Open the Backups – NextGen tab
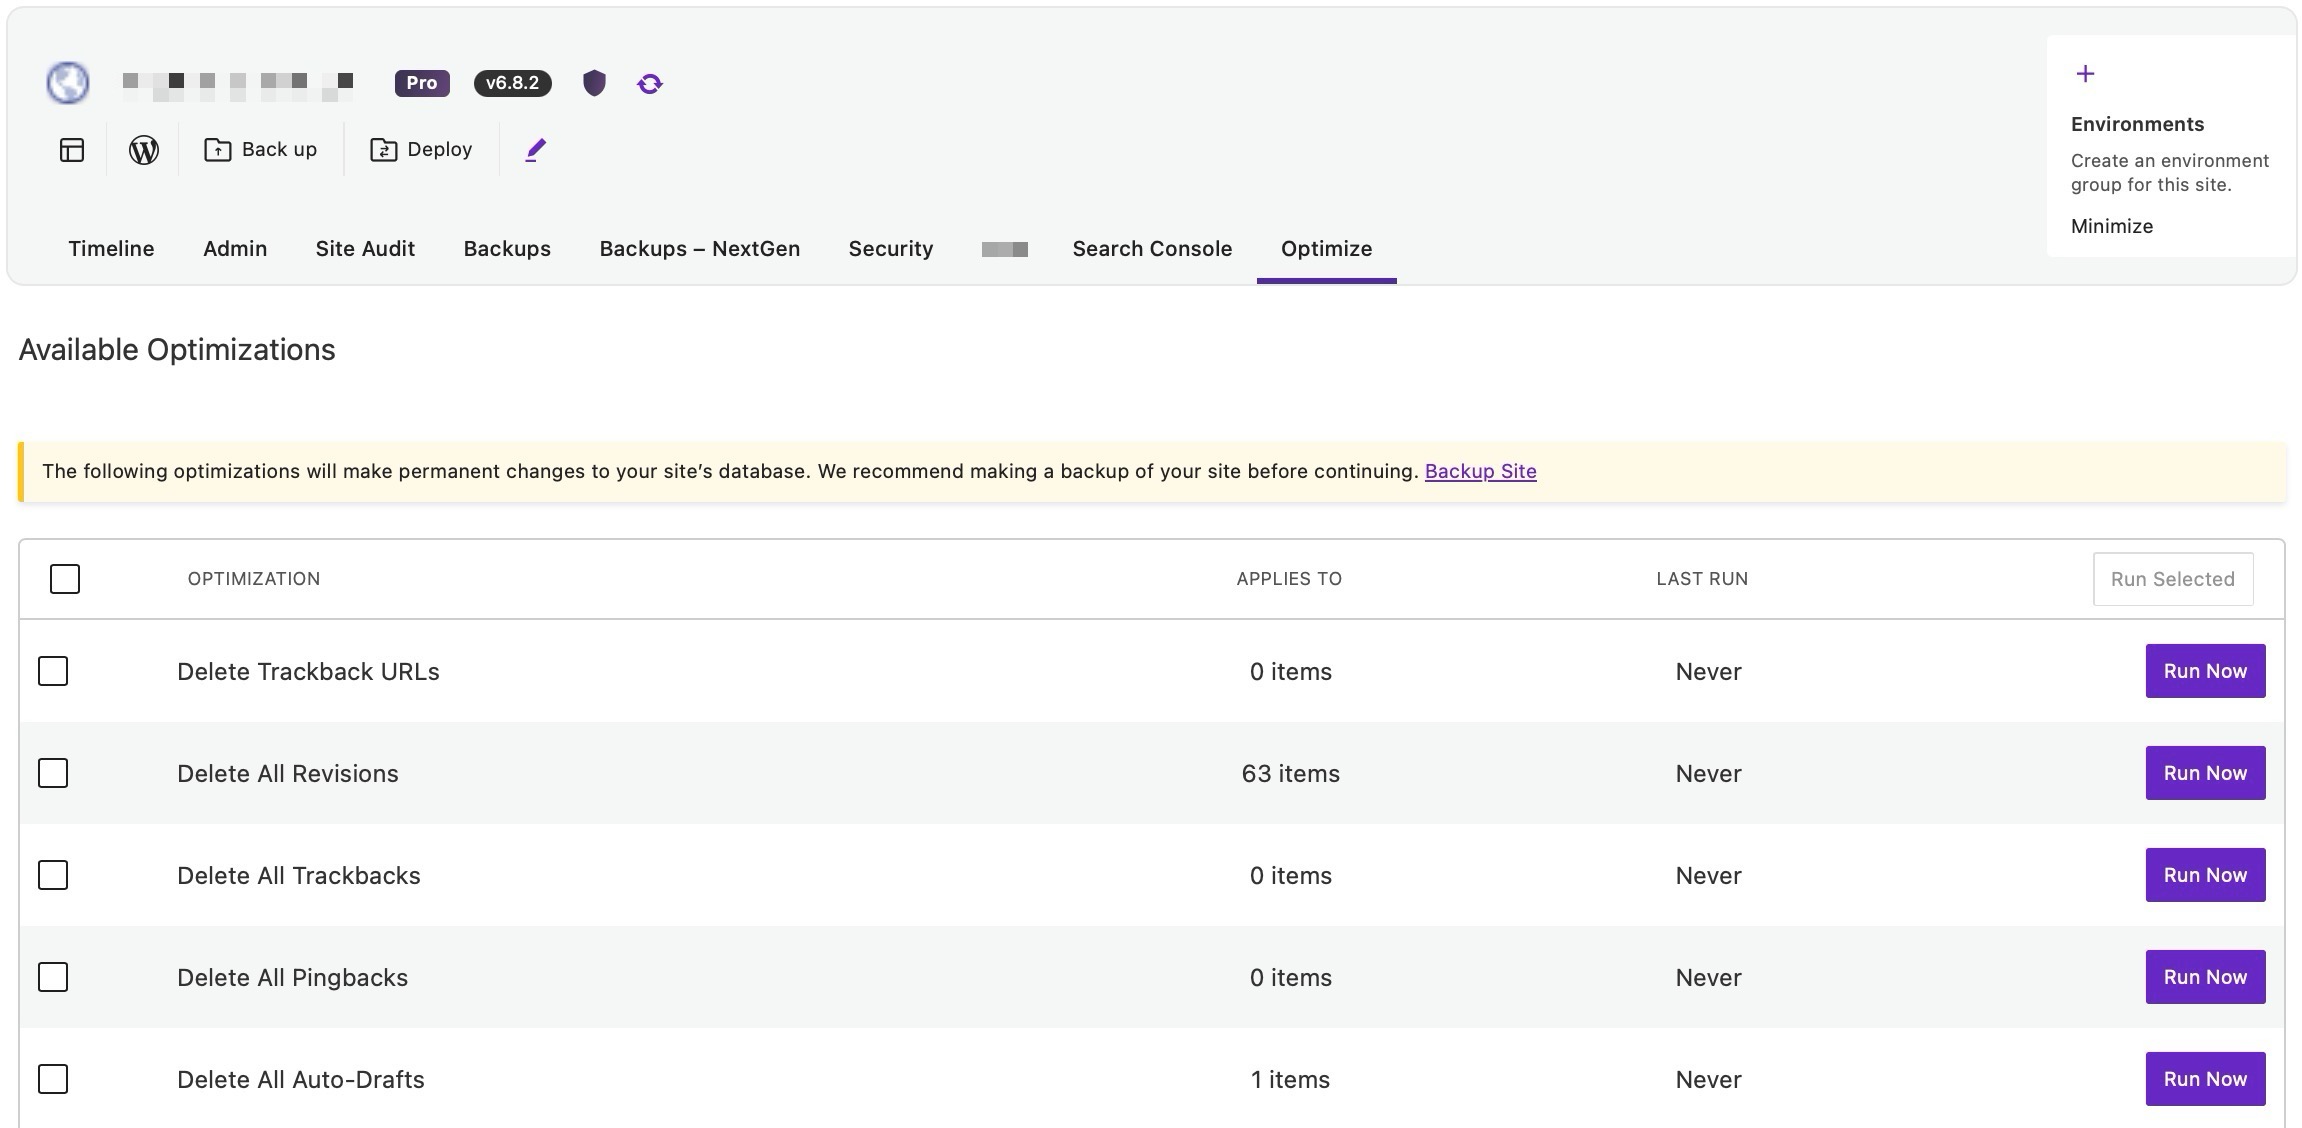Image resolution: width=2302 pixels, height=1128 pixels. coord(699,249)
